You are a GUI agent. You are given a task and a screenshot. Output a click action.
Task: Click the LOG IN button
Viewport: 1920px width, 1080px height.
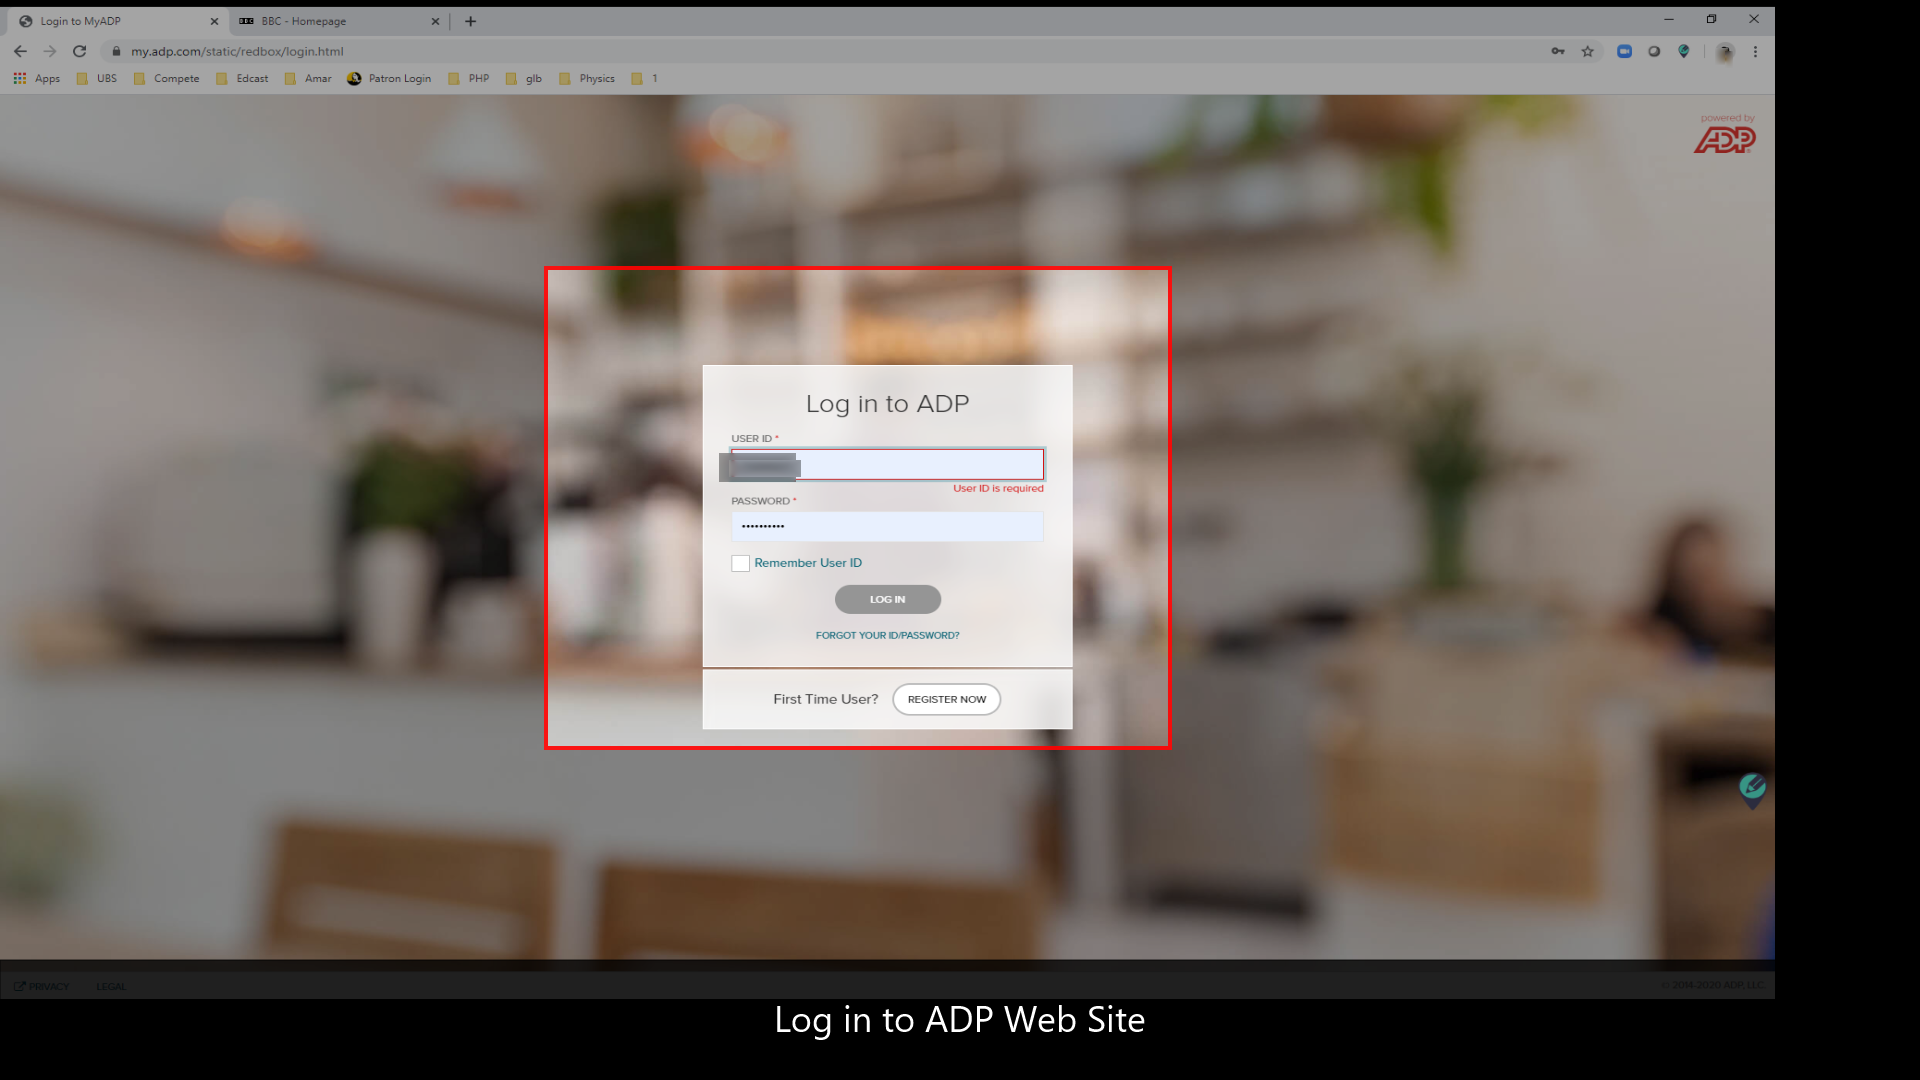coord(887,599)
